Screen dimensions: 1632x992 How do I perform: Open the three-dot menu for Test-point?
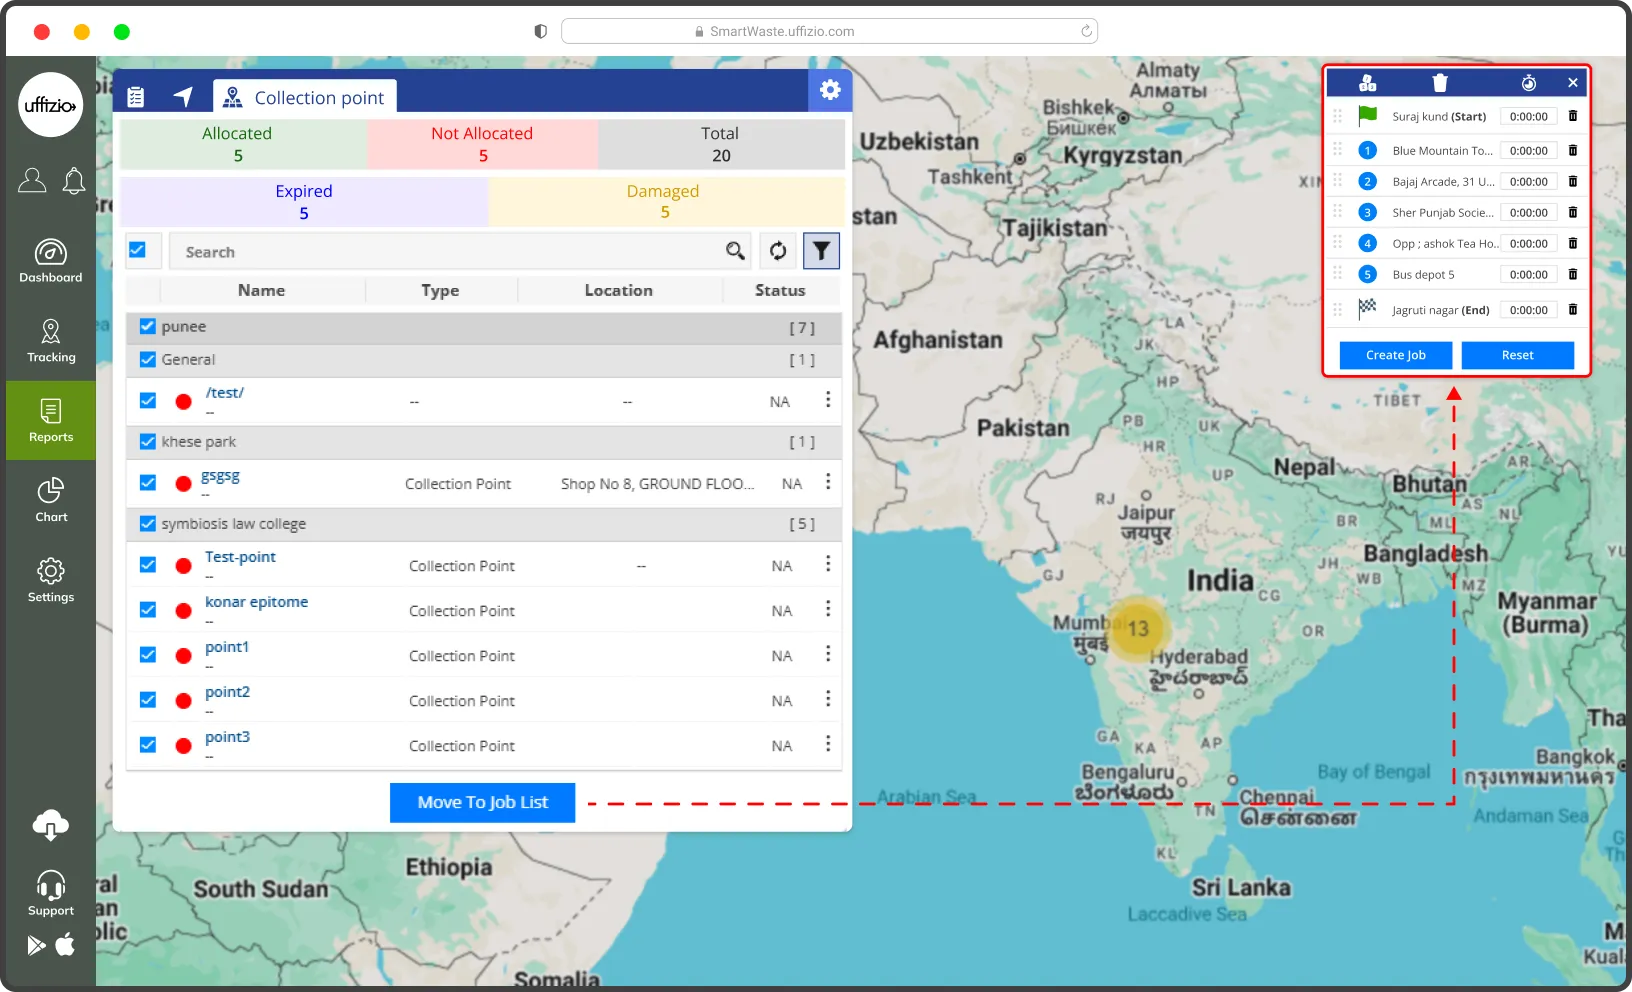click(x=828, y=564)
